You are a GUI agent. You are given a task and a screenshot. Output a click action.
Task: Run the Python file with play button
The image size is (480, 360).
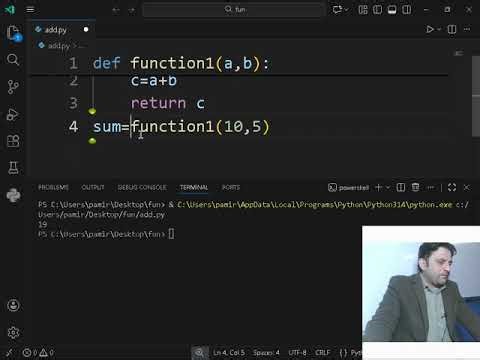click(430, 29)
